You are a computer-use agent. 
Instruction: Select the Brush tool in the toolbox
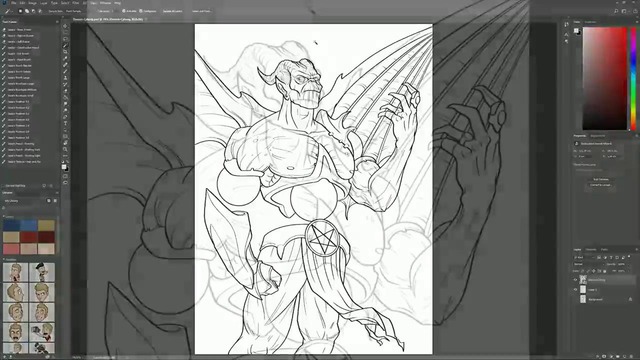[65, 71]
